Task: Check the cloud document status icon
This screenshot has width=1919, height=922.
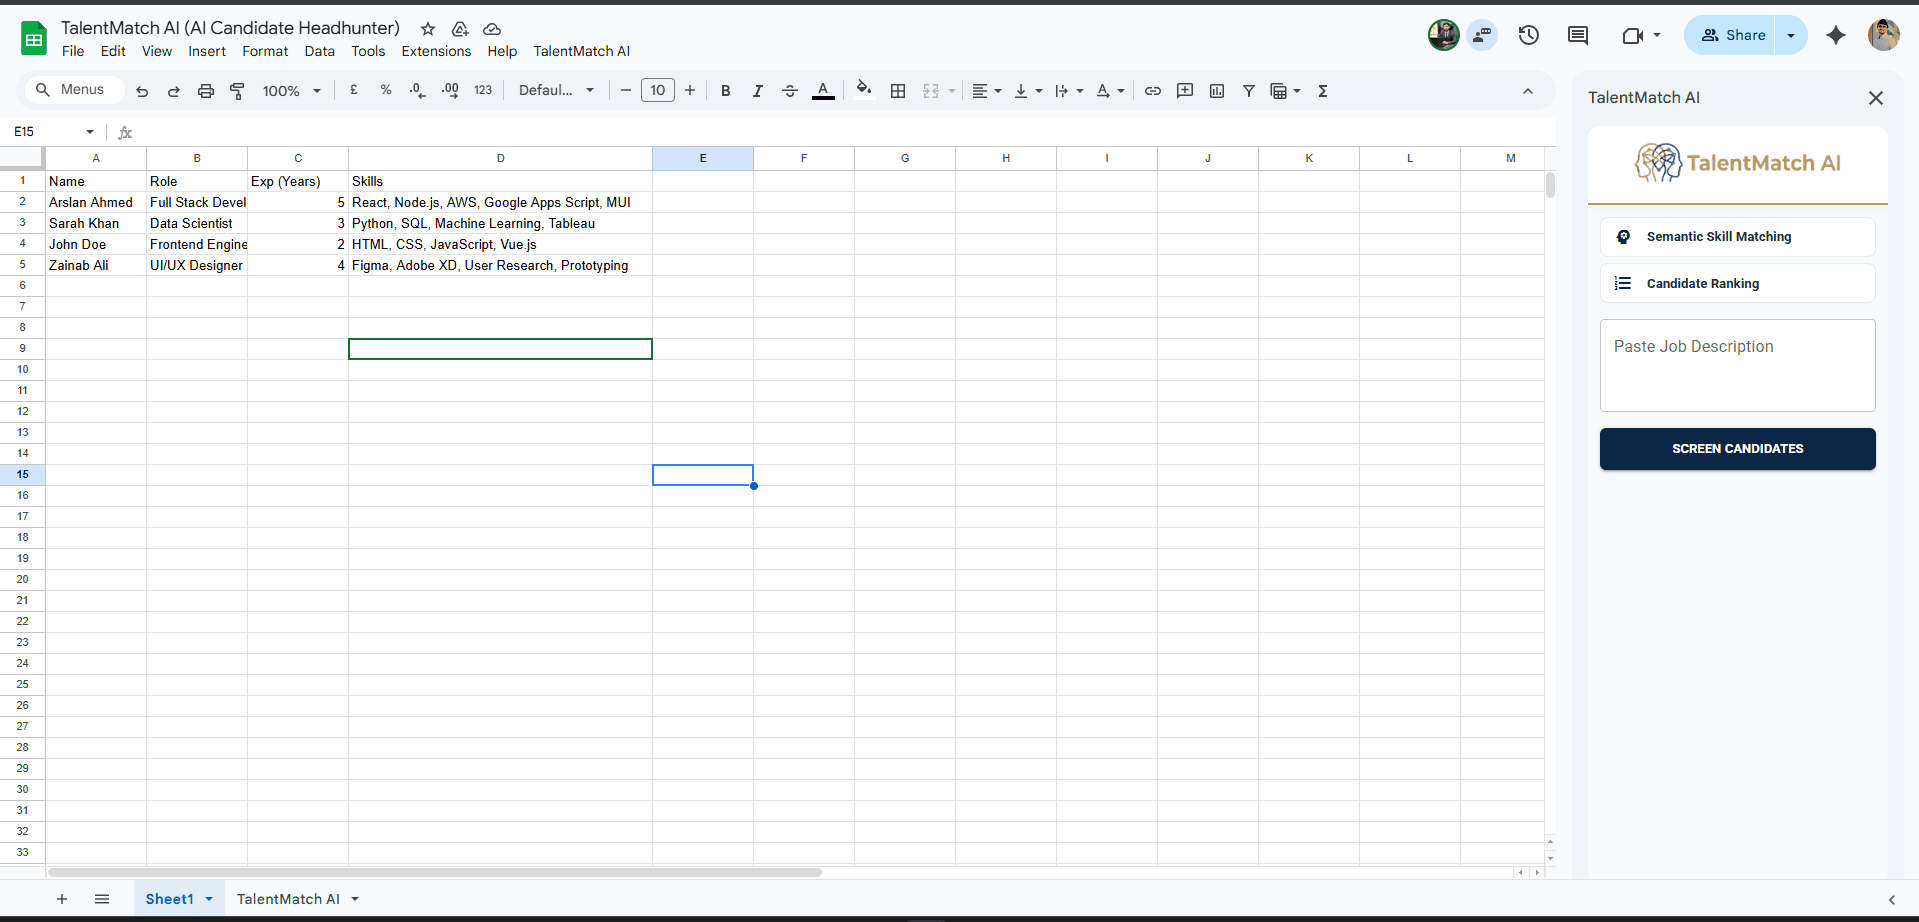Action: click(x=492, y=29)
